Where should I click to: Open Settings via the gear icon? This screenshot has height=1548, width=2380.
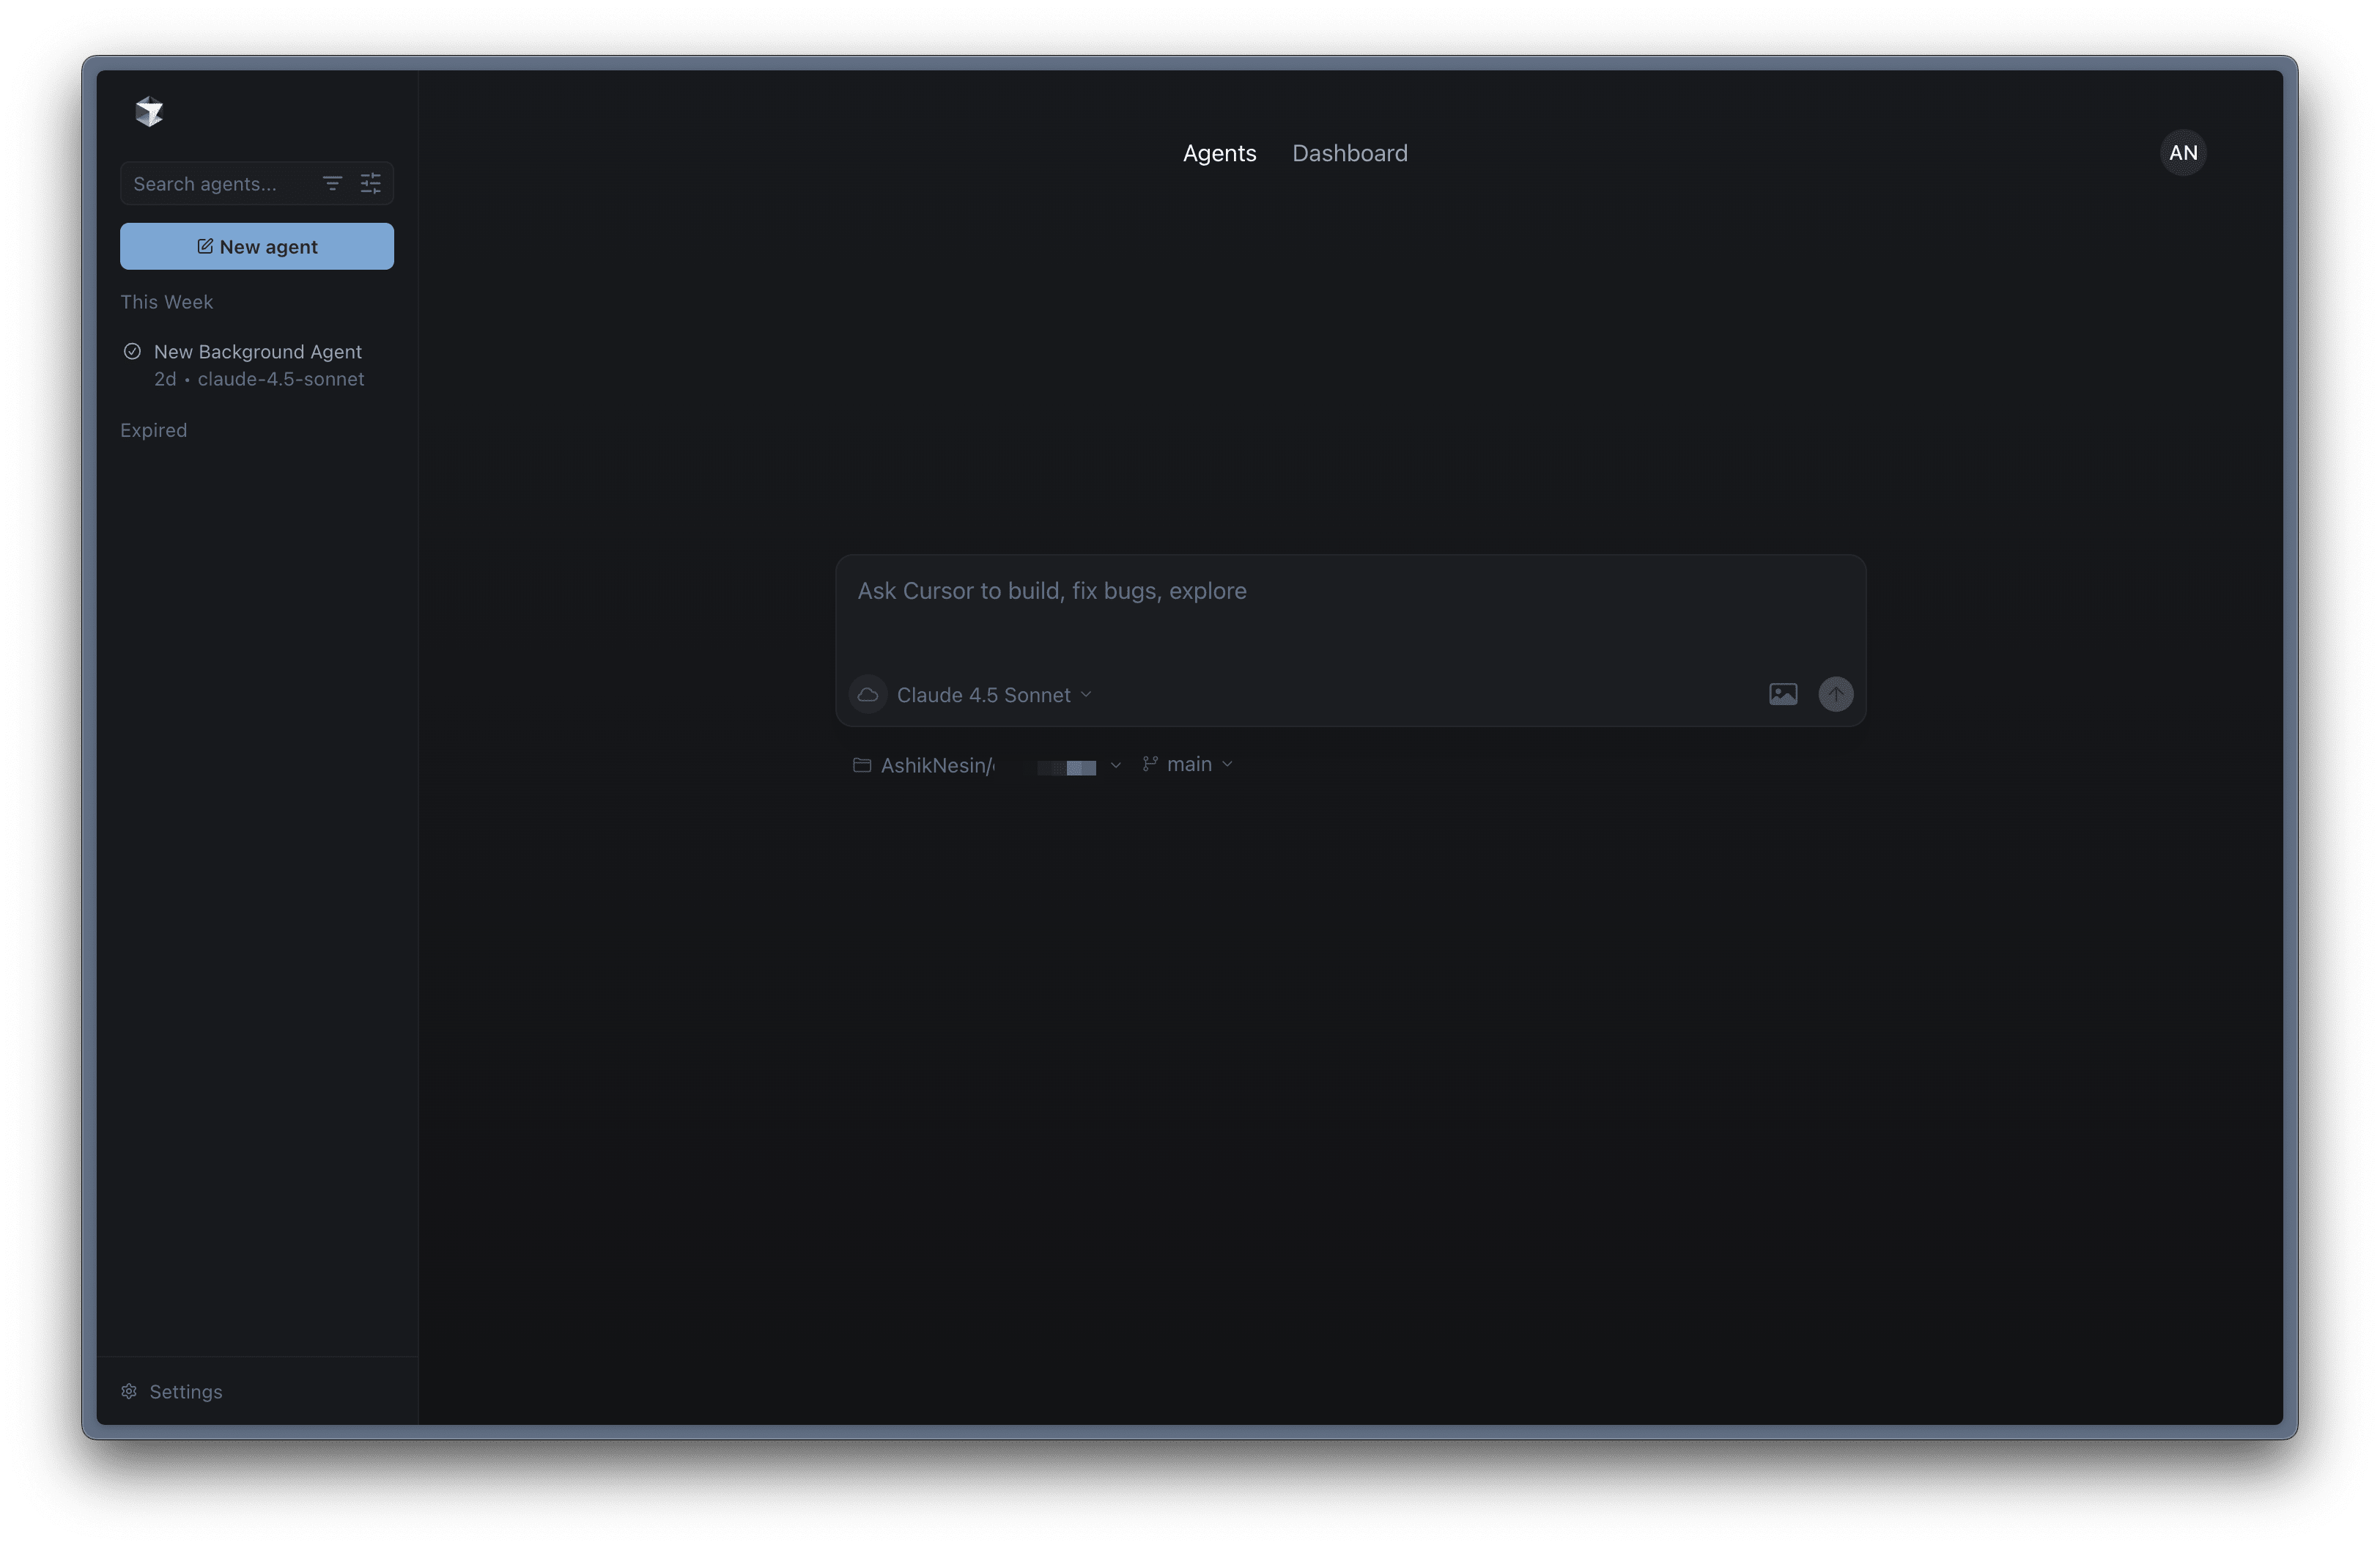coord(129,1391)
